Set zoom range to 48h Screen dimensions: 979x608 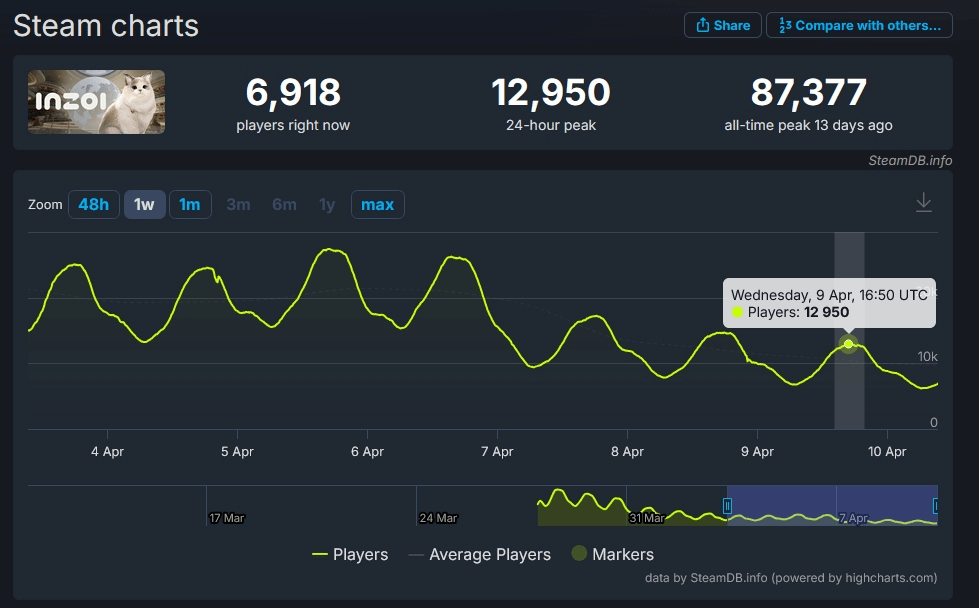coord(93,204)
